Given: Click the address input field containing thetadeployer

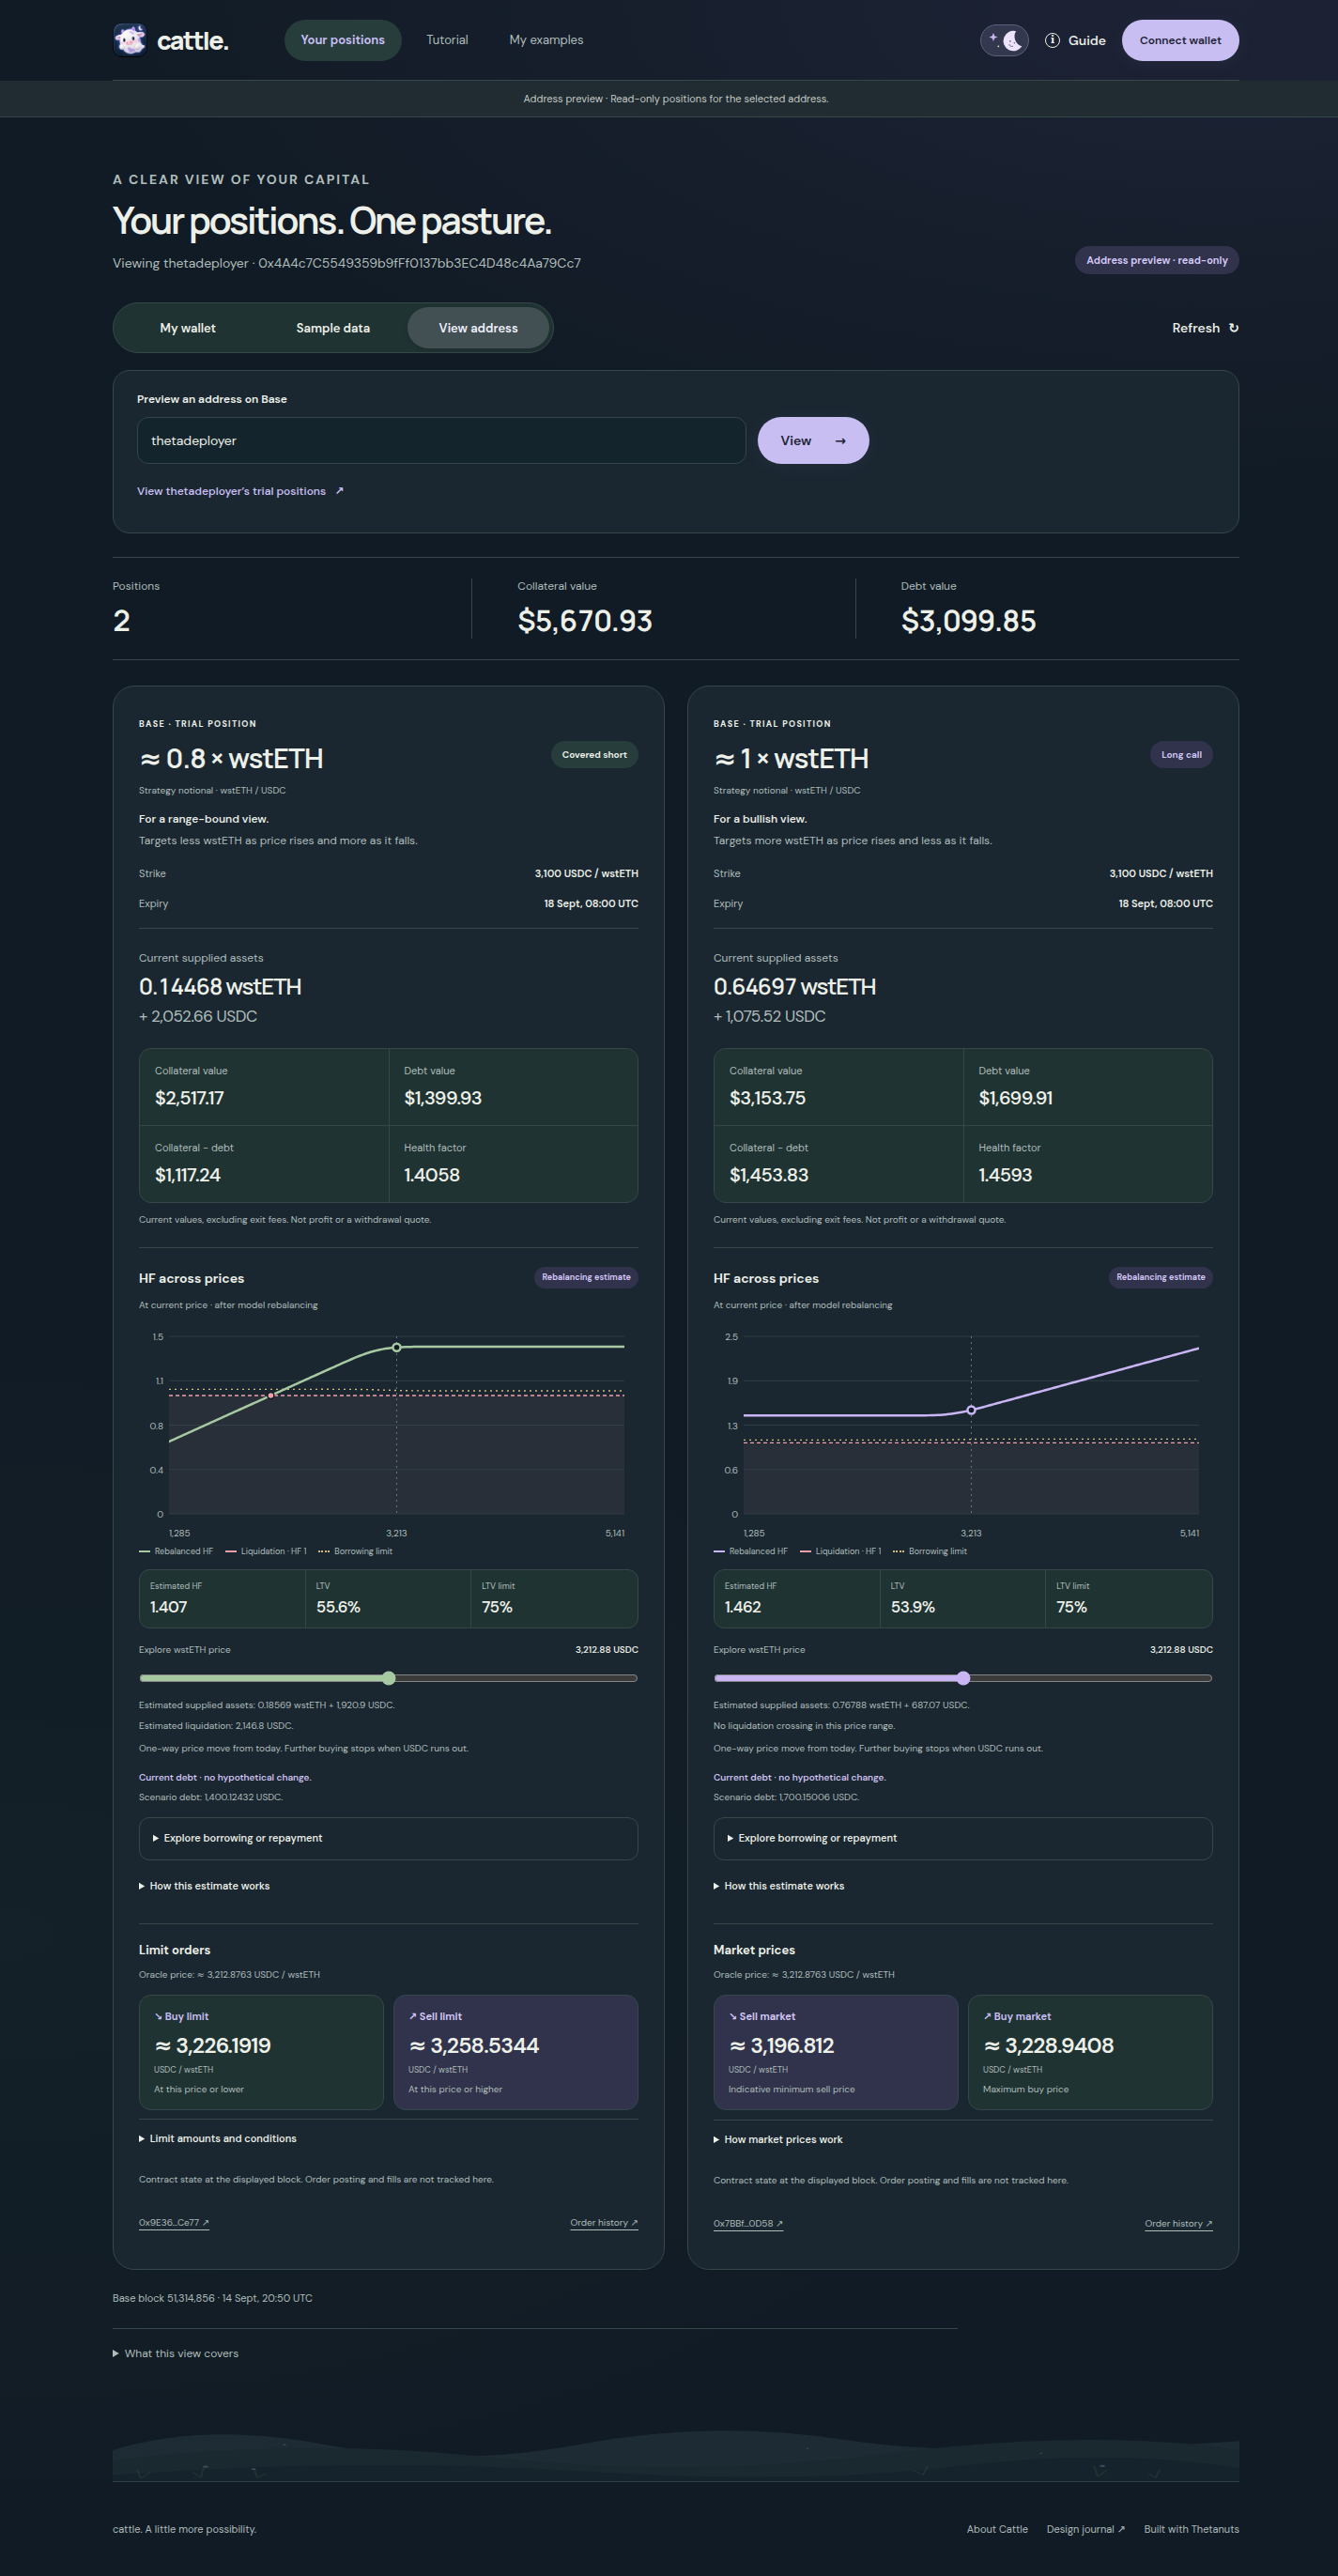Looking at the screenshot, I should coord(441,440).
